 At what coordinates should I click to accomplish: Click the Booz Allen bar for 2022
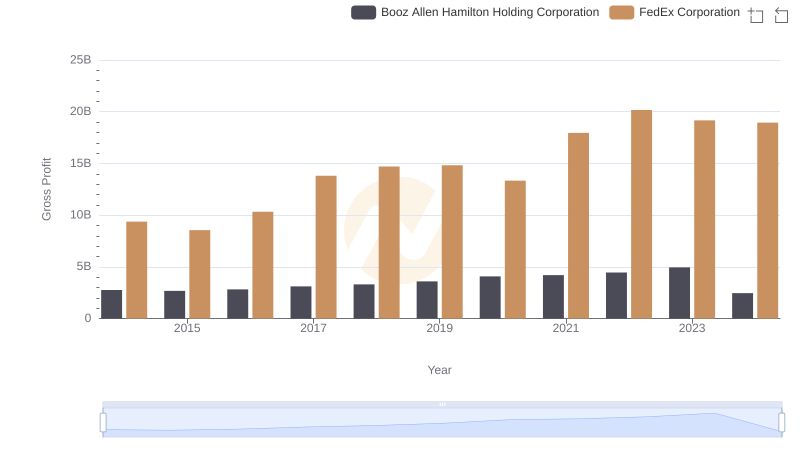(616, 295)
